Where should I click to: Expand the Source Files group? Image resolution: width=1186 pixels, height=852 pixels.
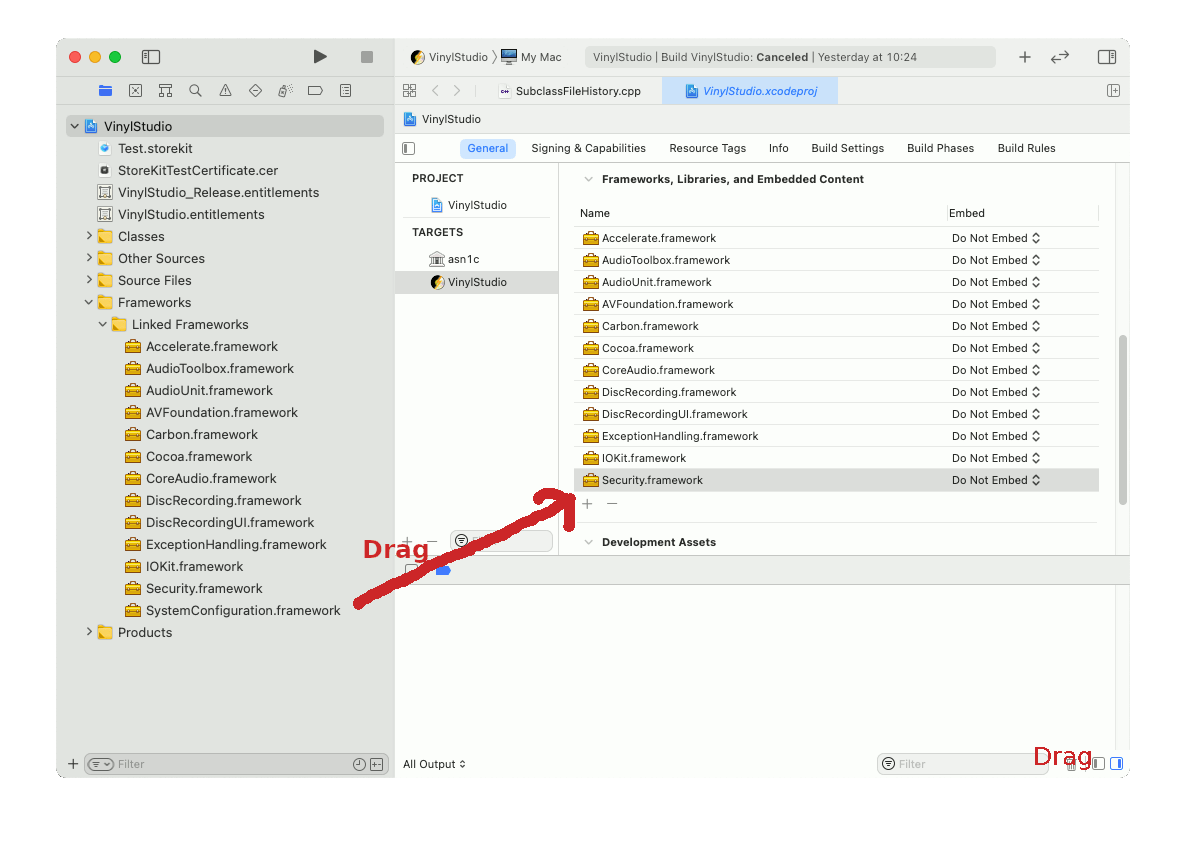(x=89, y=280)
